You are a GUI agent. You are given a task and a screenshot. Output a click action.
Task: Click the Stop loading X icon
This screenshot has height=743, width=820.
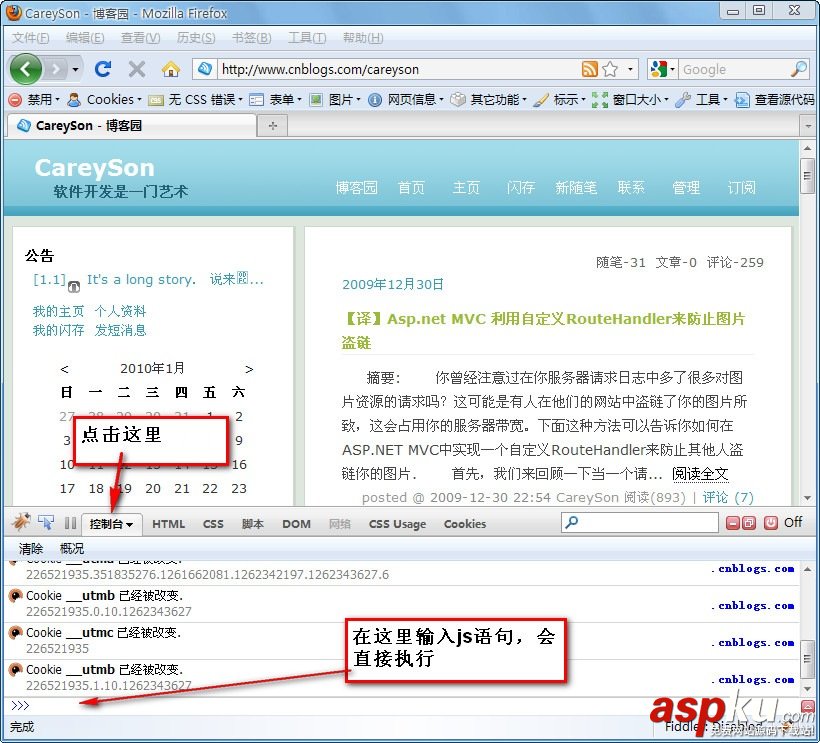(136, 69)
